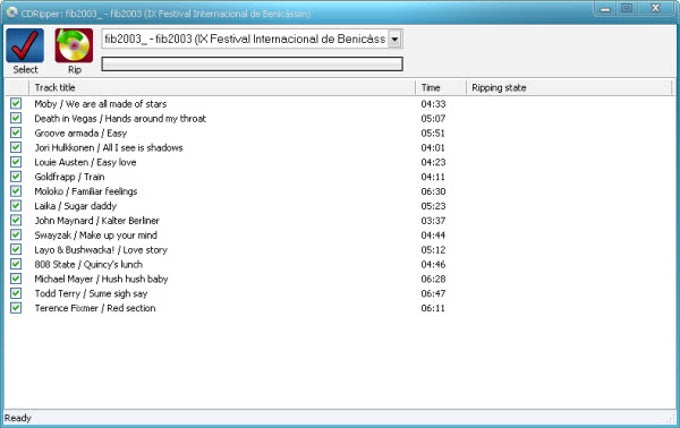
Task: Click time value 03:37
Action: pos(433,221)
